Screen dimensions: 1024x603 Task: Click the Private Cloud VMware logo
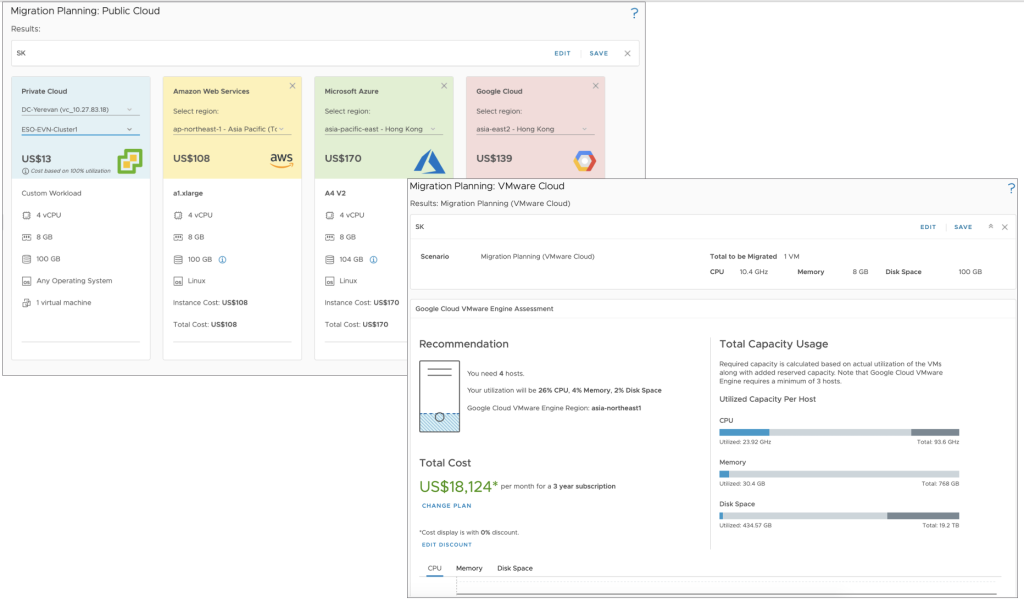[x=130, y=160]
